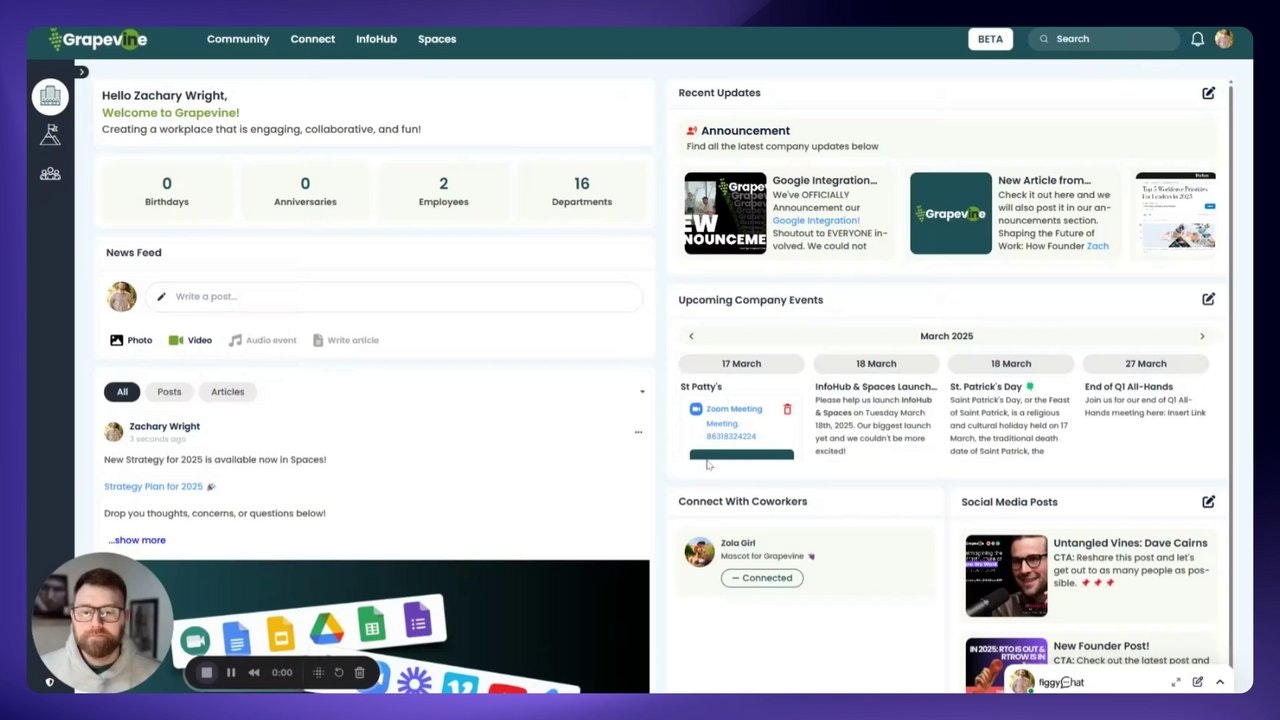
Task: Open the Strategy Plan for 2025 link
Action: pyautogui.click(x=153, y=486)
